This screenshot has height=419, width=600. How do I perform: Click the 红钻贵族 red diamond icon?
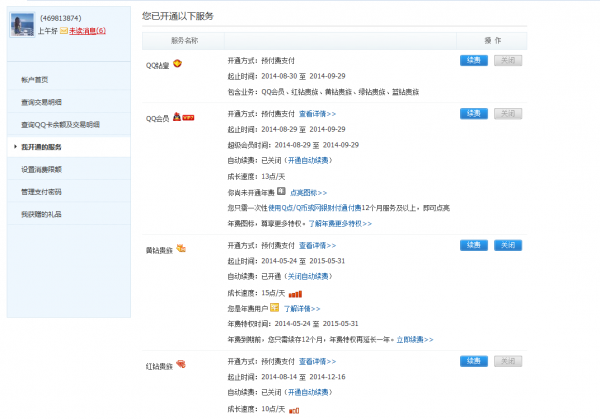pyautogui.click(x=181, y=364)
